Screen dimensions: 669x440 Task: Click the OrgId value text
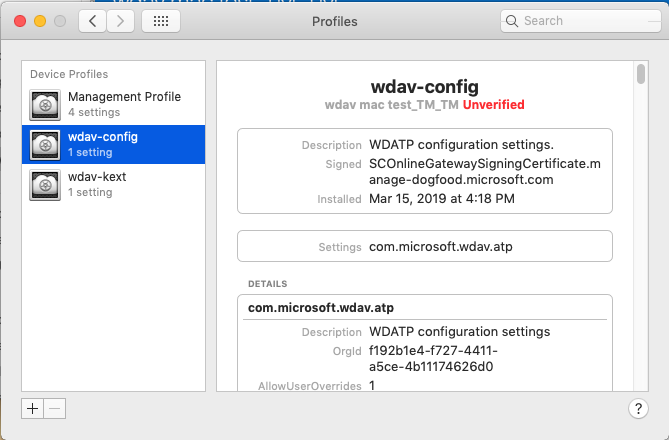click(x=433, y=358)
